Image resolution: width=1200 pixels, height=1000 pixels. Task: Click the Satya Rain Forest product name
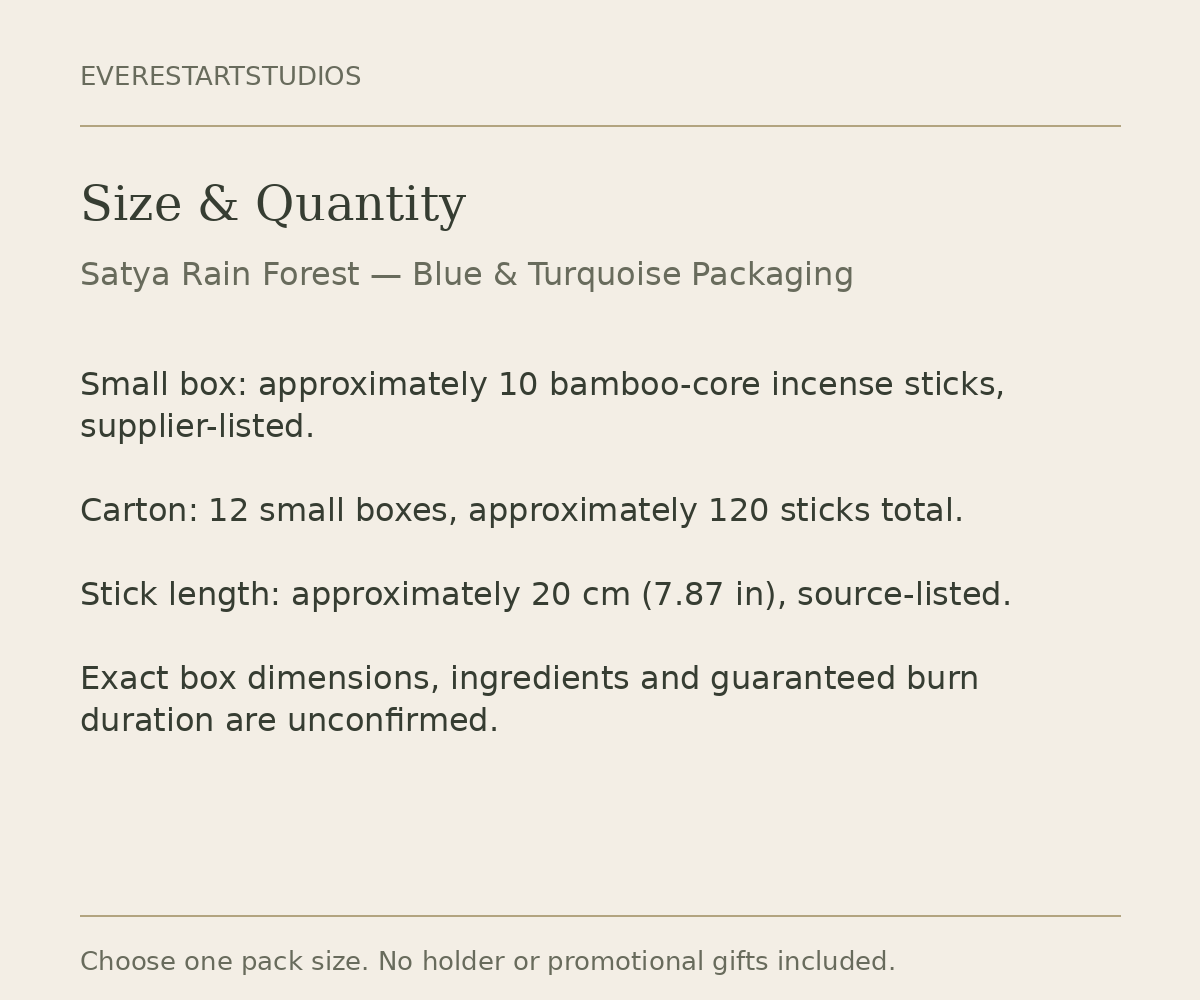219,275
